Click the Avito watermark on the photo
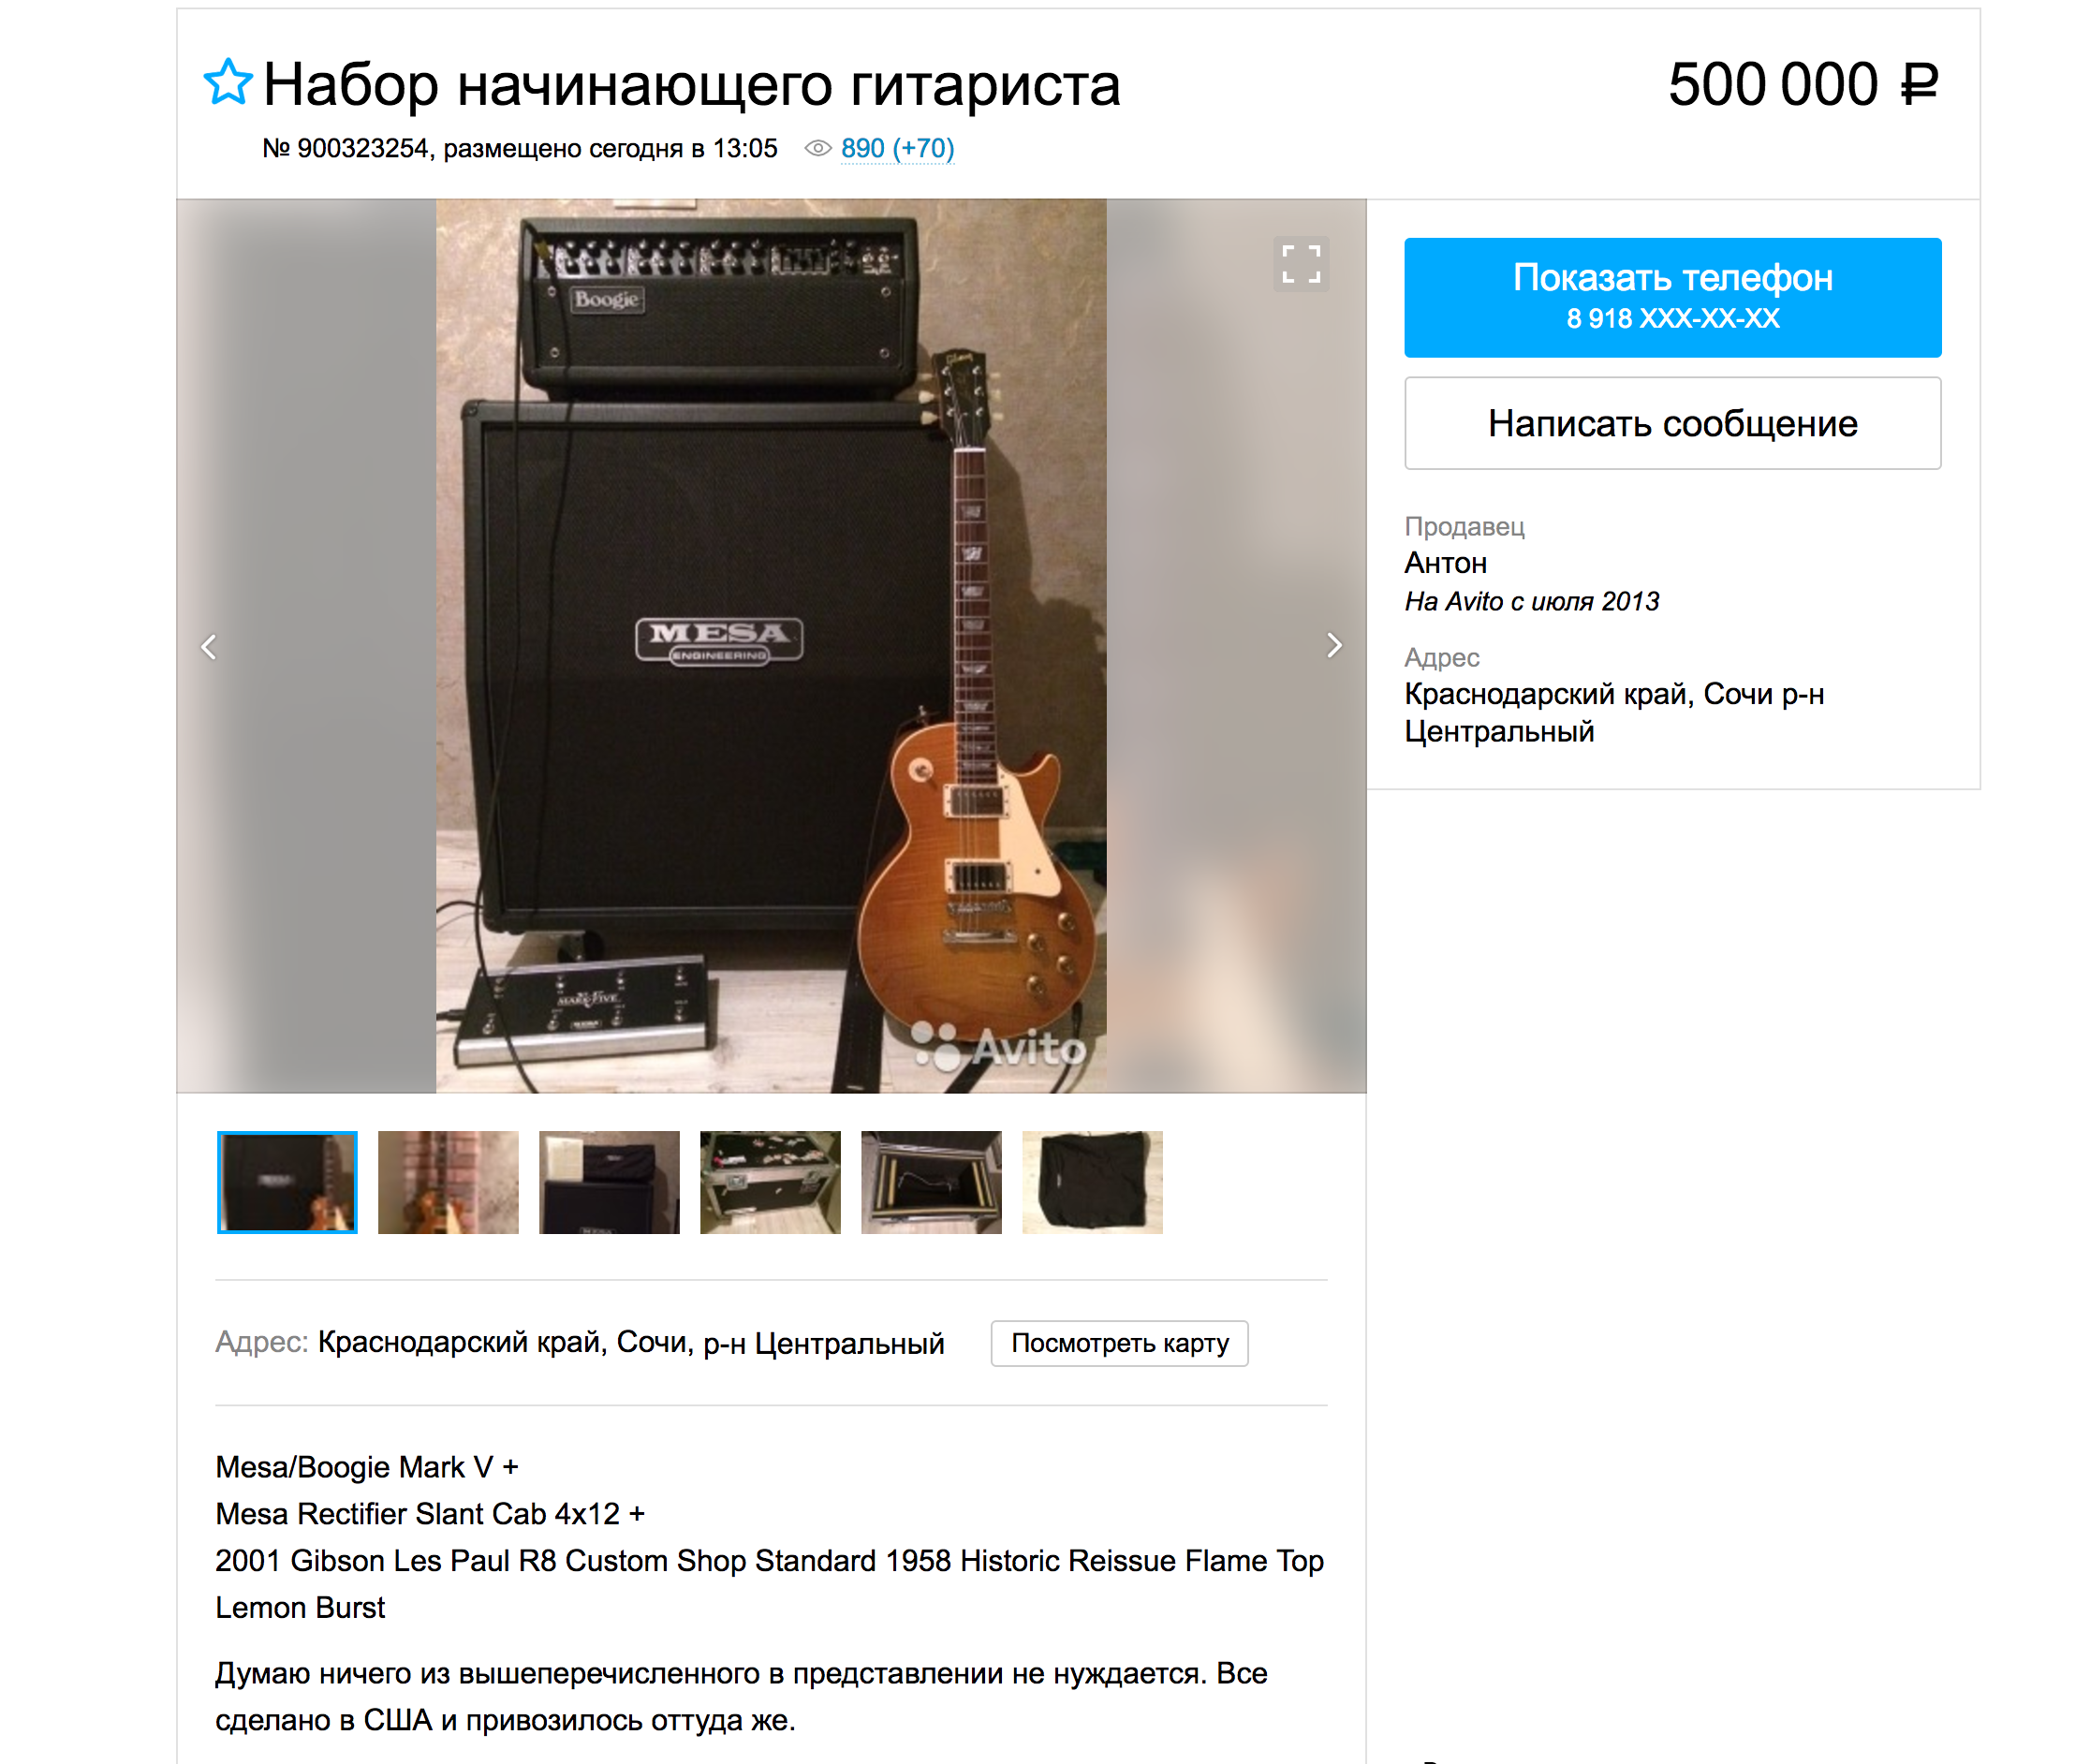 coord(999,1047)
